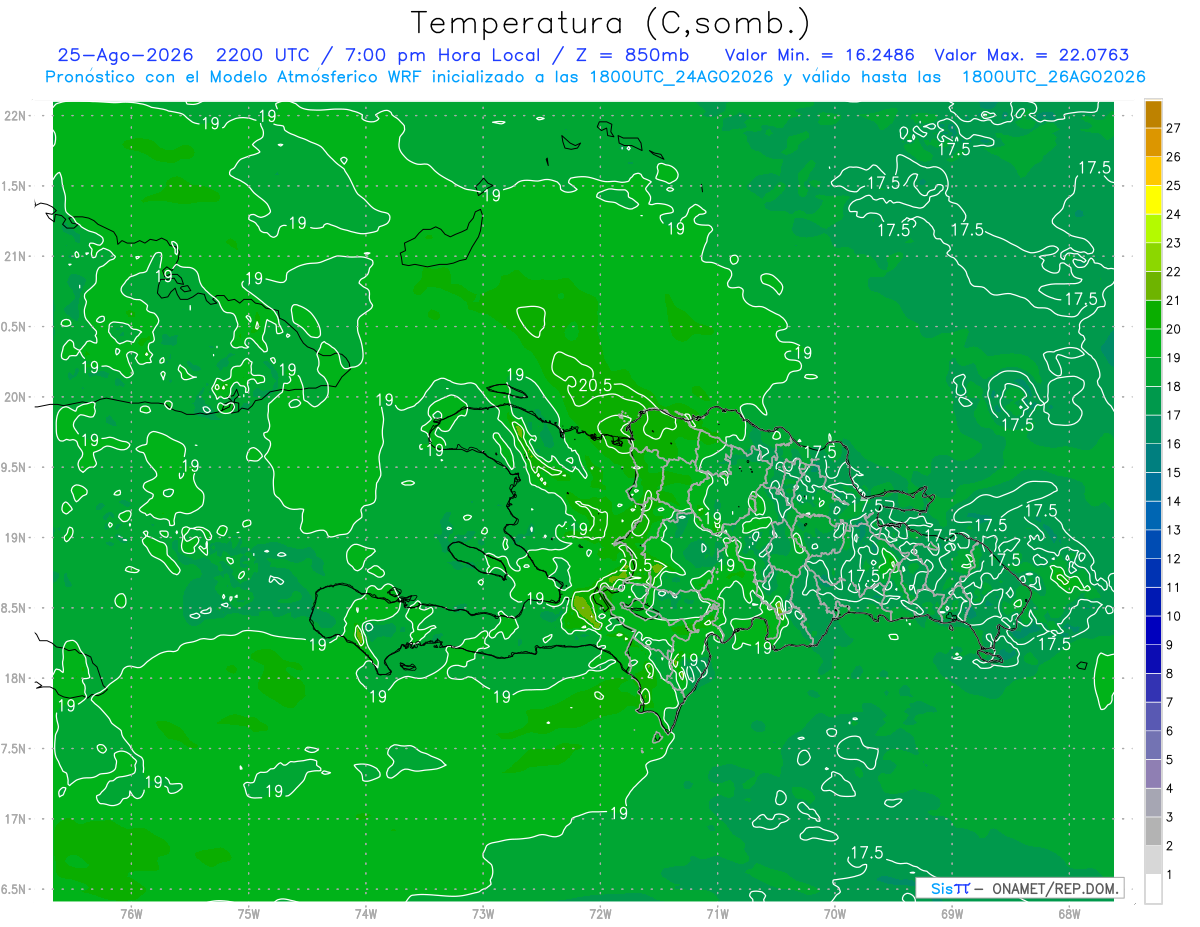Select the '1800UTC_26AGO2026' valid-until time text
Screen dimensions: 1200x927
click(1053, 77)
